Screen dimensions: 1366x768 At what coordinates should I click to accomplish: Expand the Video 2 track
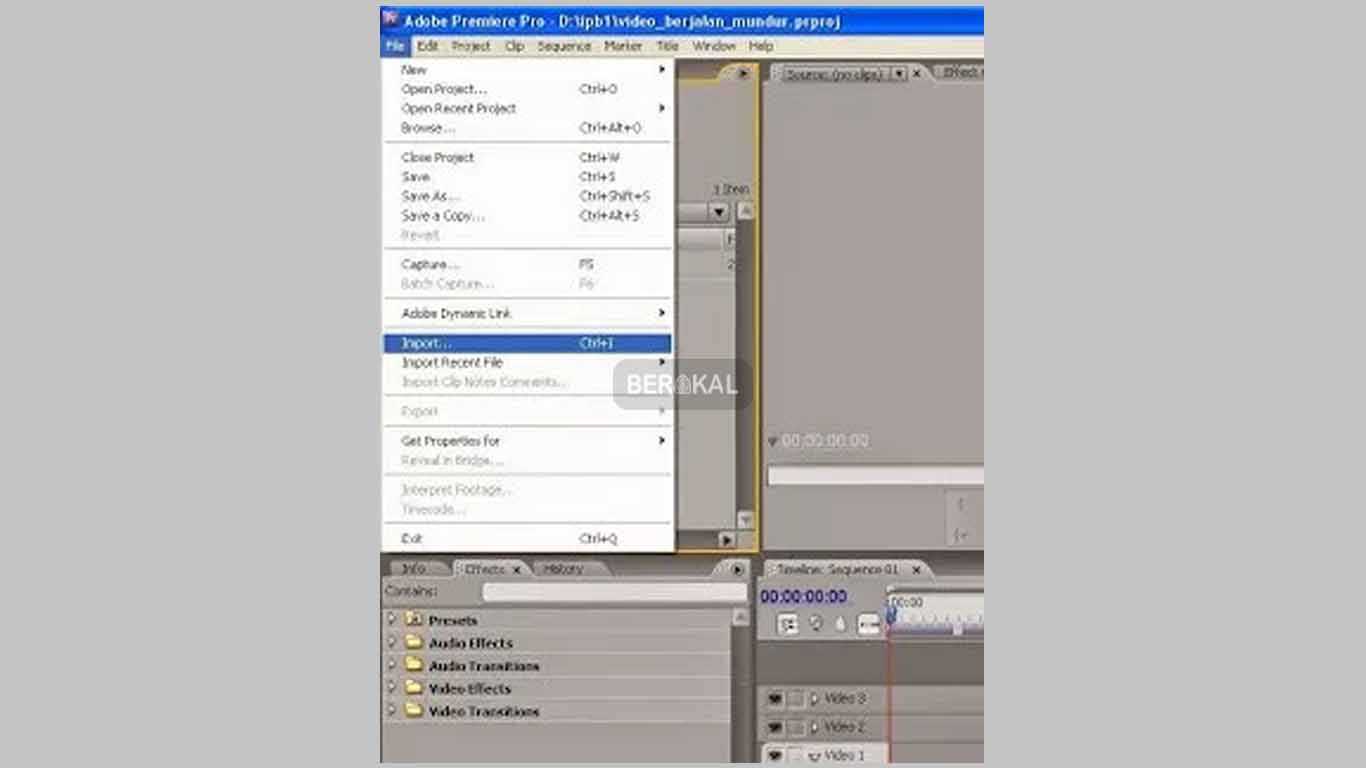[x=814, y=727]
